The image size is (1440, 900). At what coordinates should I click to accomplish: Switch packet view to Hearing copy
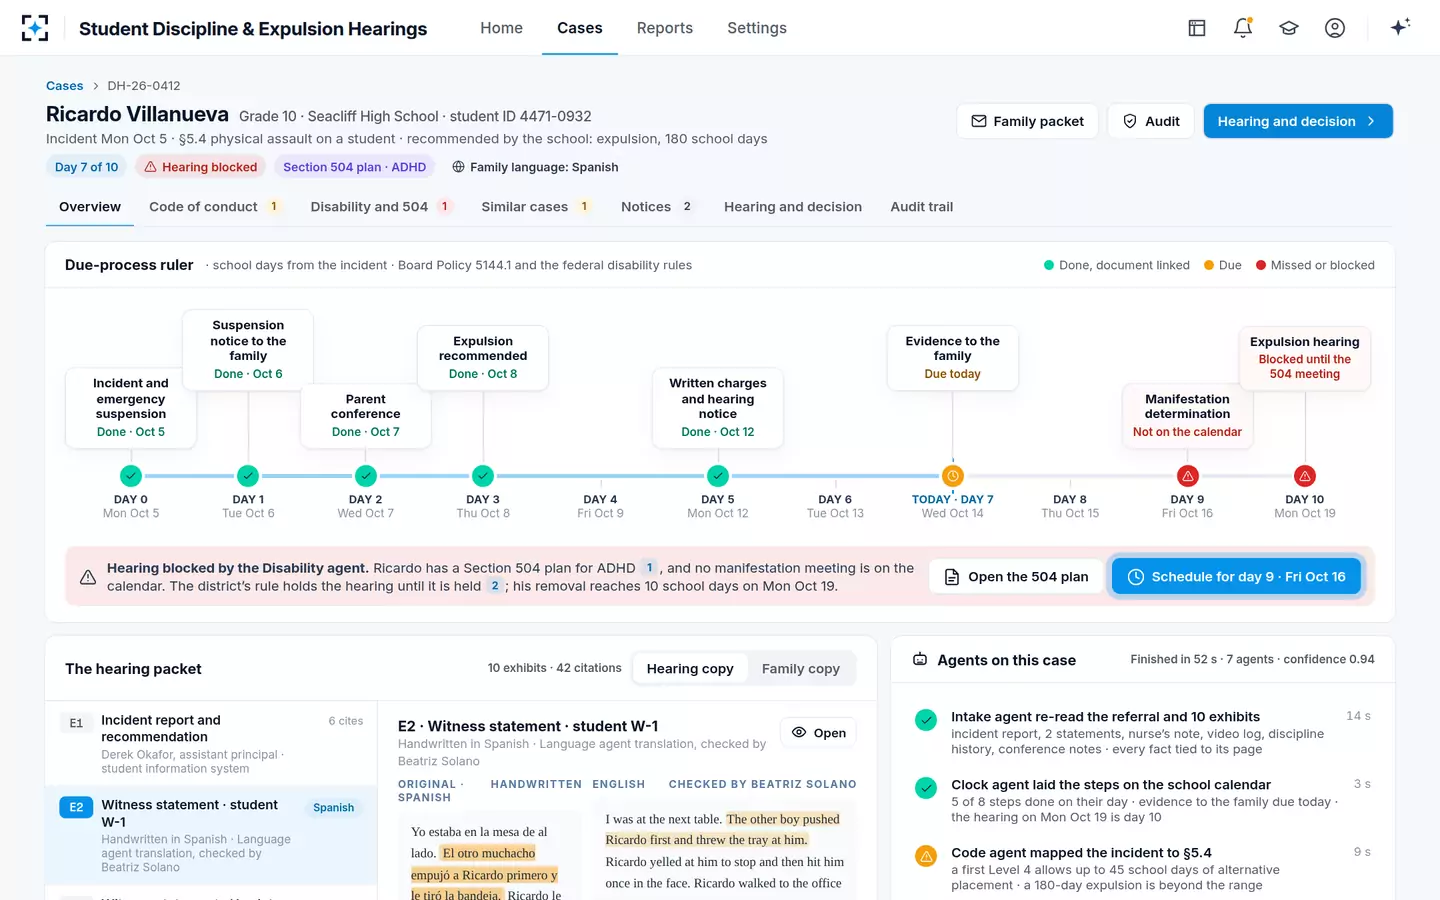pos(690,669)
